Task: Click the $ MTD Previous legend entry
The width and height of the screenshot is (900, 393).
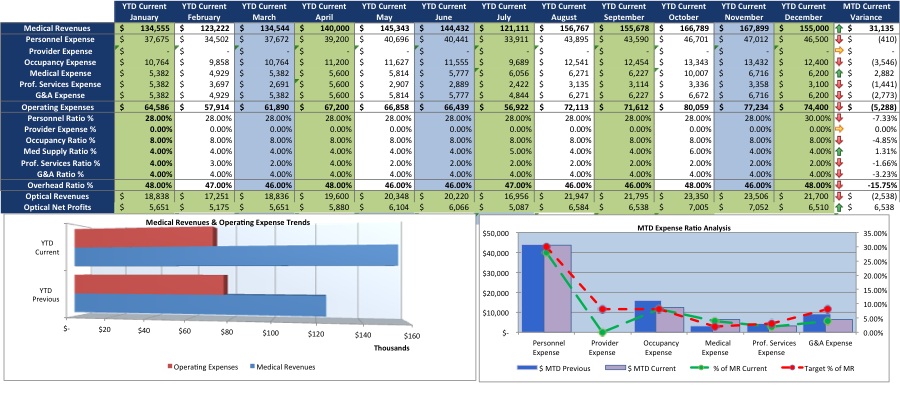Action: point(554,368)
